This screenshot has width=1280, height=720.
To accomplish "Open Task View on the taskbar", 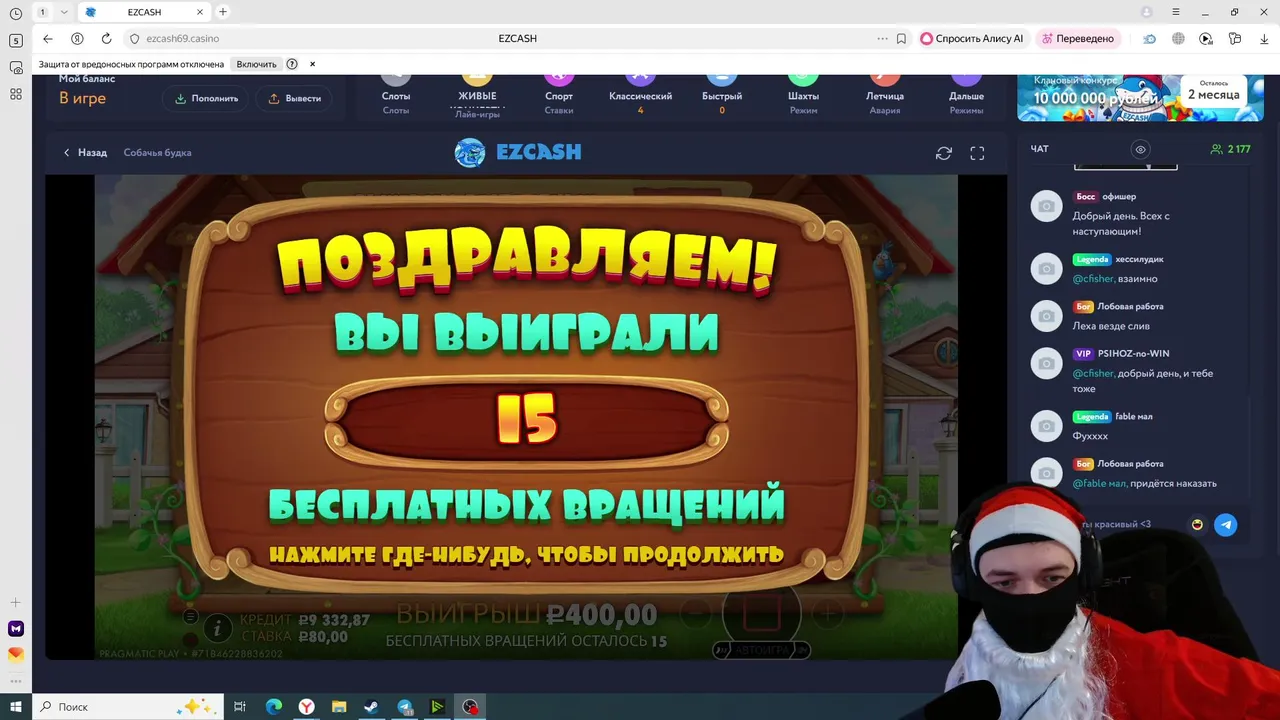I will [x=240, y=707].
